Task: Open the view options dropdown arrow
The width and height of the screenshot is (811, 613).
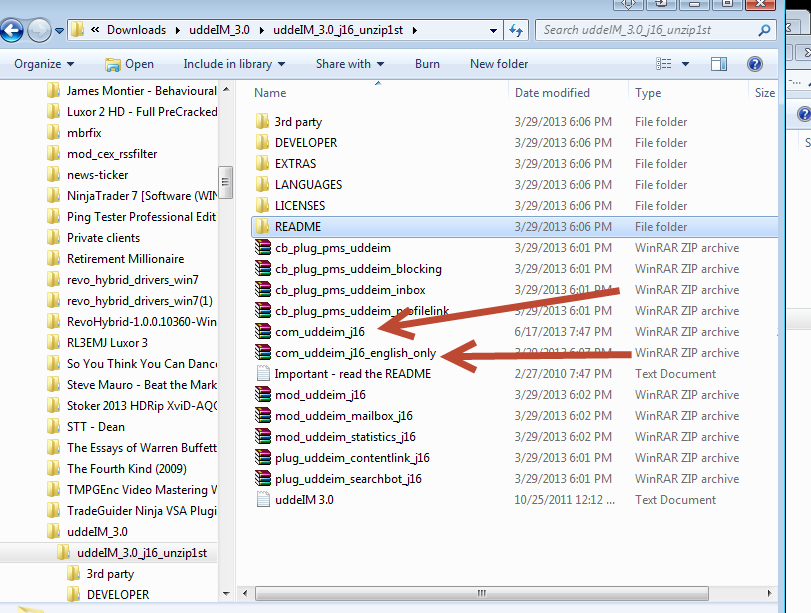Action: click(685, 64)
